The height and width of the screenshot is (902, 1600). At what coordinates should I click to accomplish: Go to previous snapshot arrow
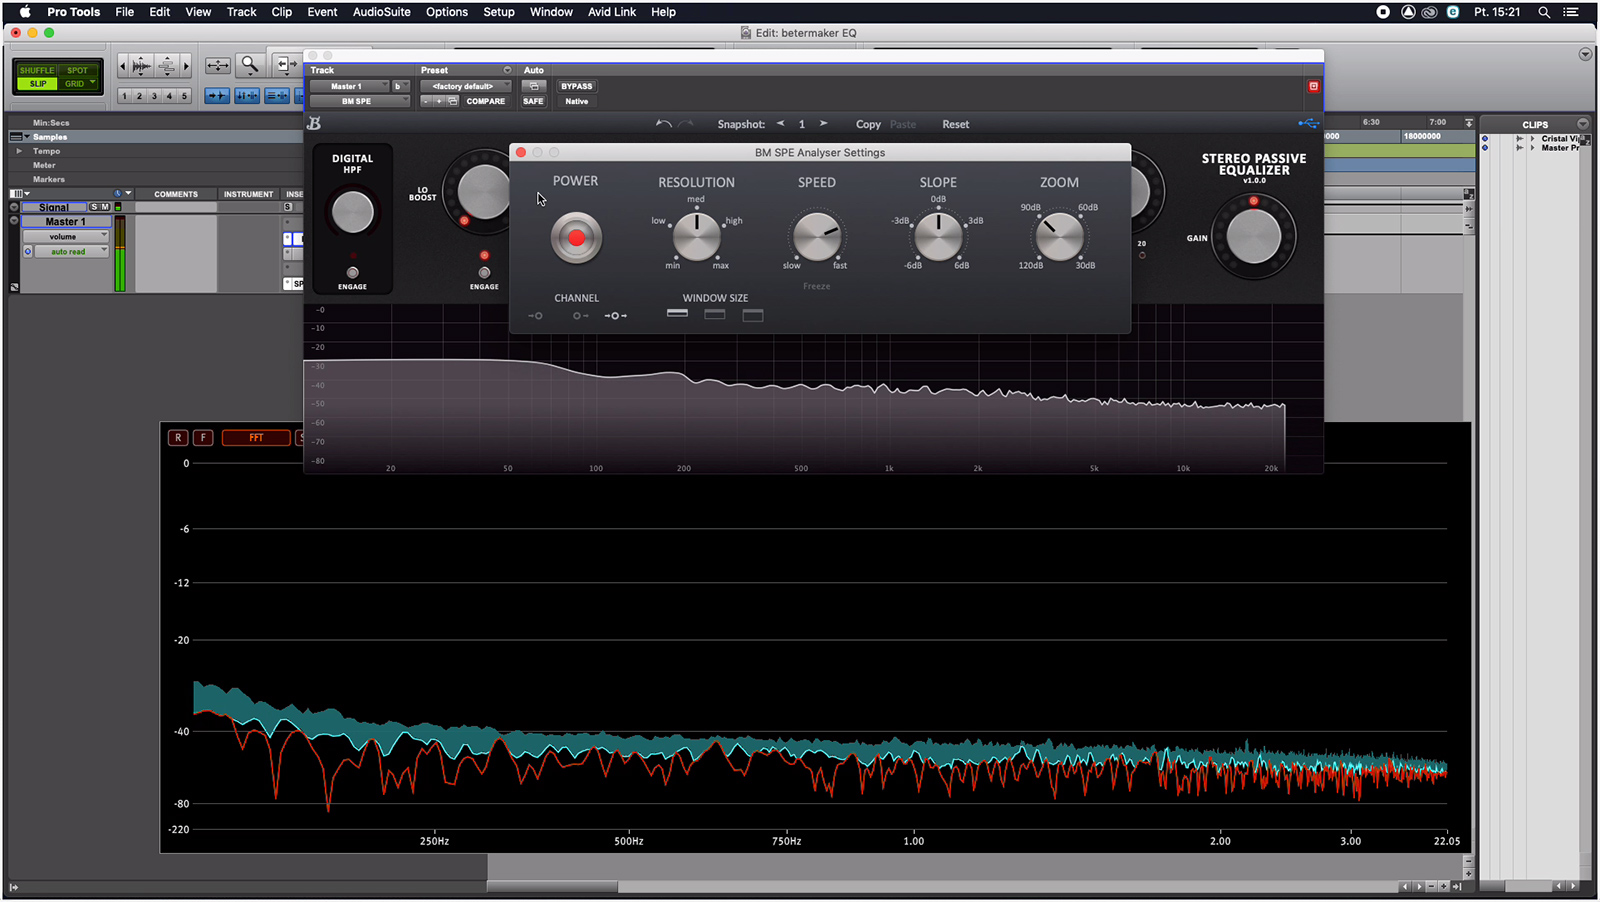coord(780,124)
